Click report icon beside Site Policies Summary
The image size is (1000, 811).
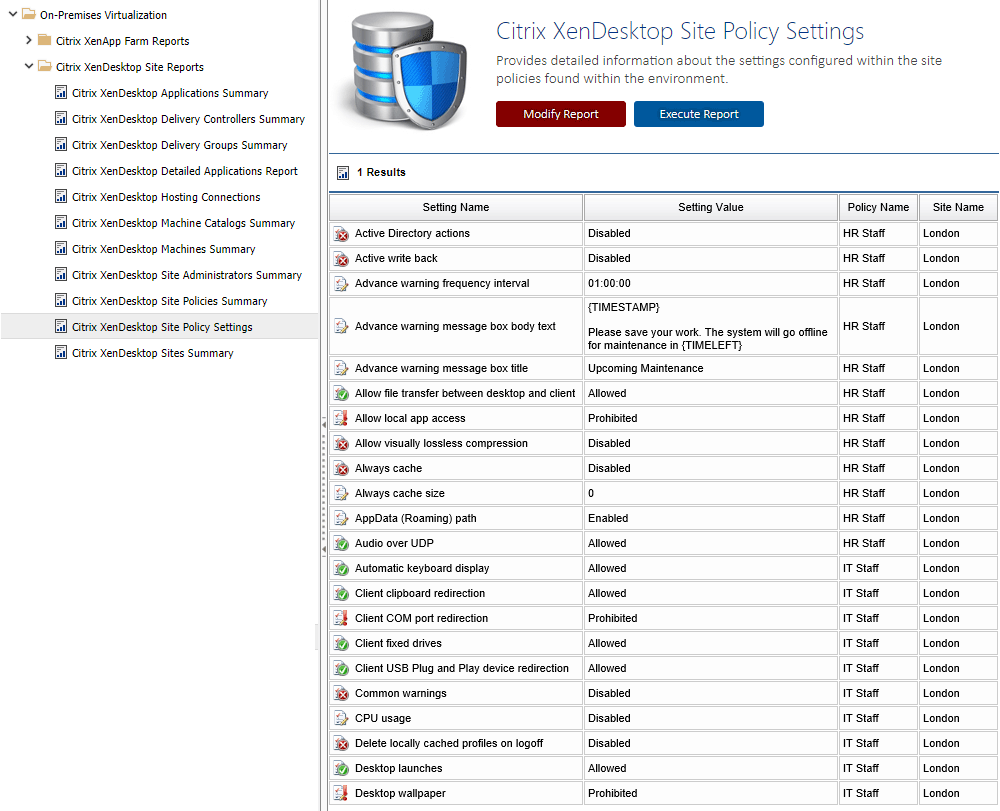[61, 301]
